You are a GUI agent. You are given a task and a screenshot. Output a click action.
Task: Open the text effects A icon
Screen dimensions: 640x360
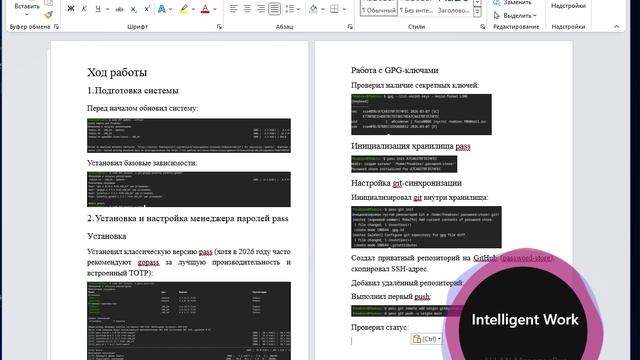pos(162,9)
